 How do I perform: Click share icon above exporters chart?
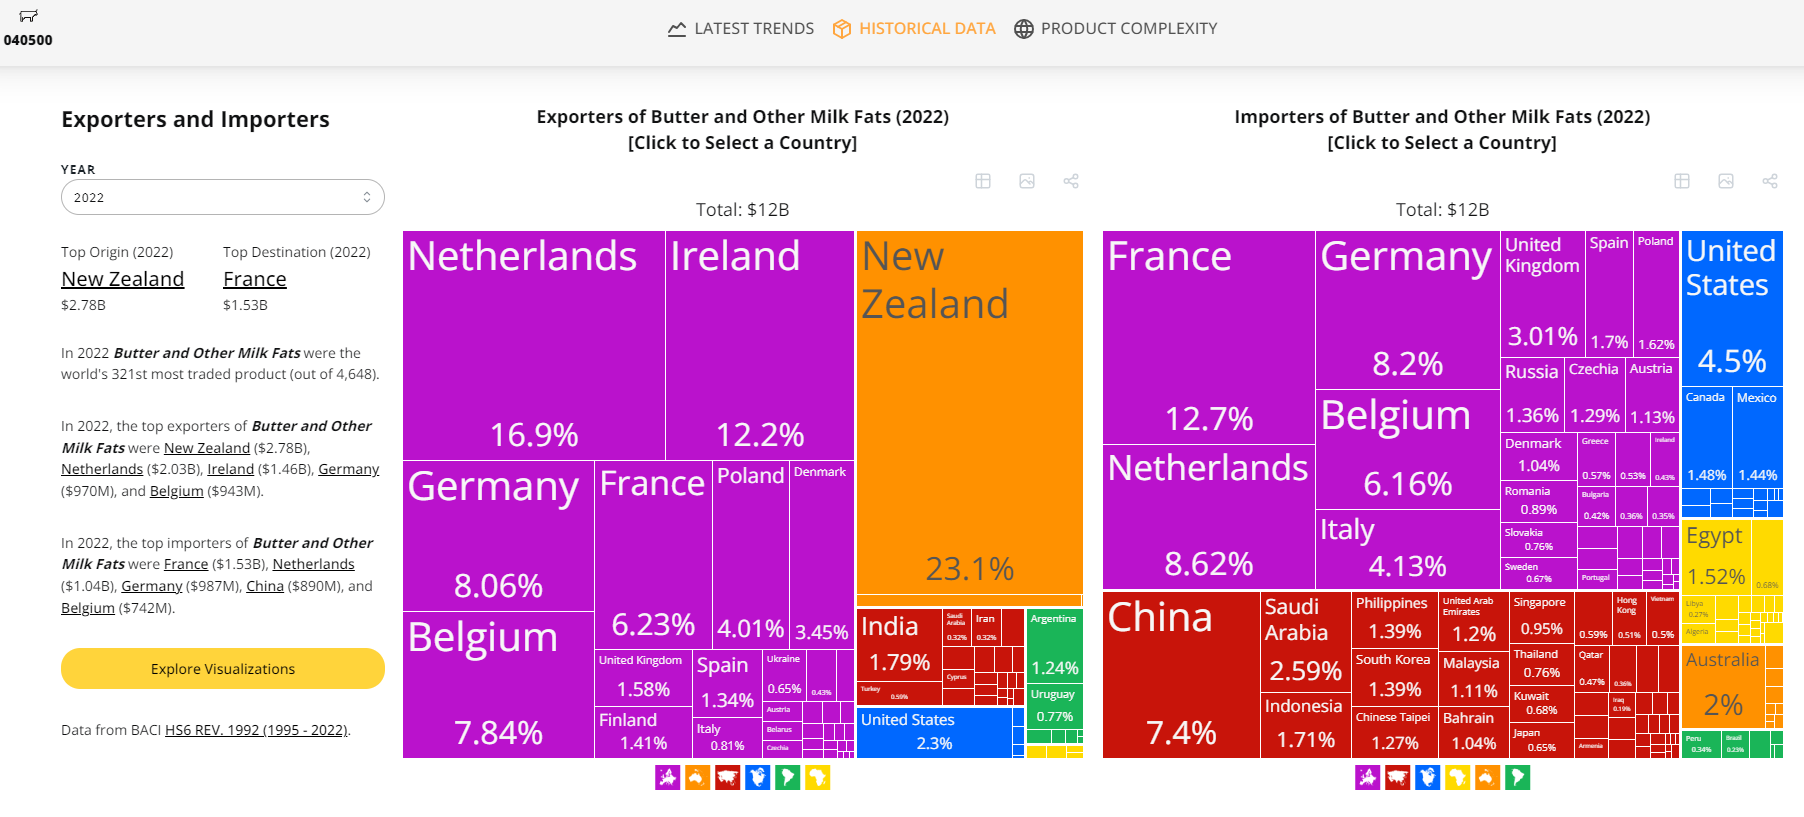click(1071, 181)
